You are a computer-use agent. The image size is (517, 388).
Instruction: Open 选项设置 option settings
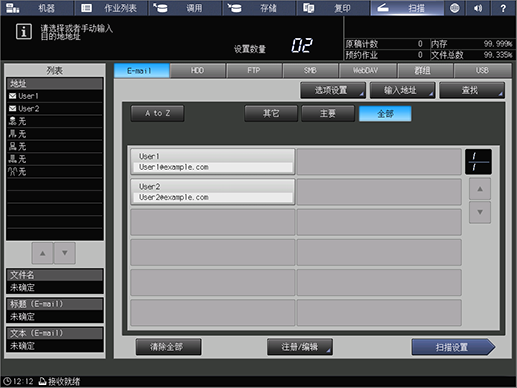(x=333, y=90)
